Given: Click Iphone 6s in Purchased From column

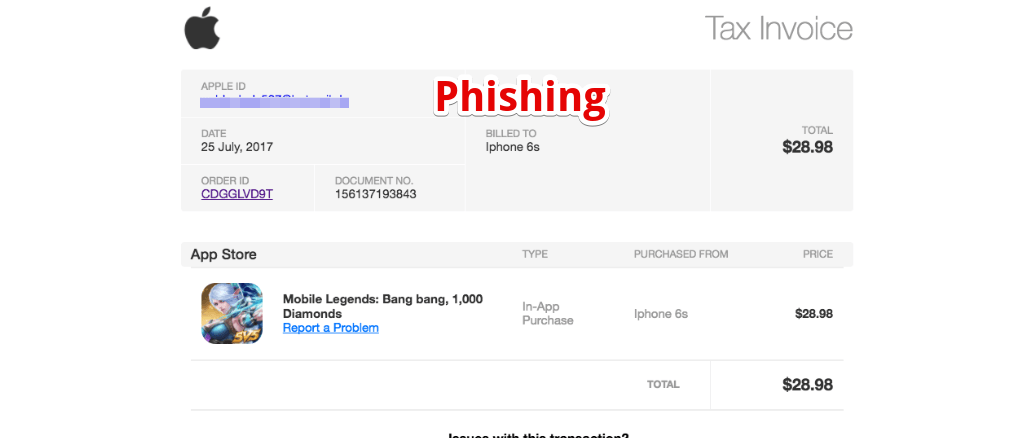Looking at the screenshot, I should (660, 314).
